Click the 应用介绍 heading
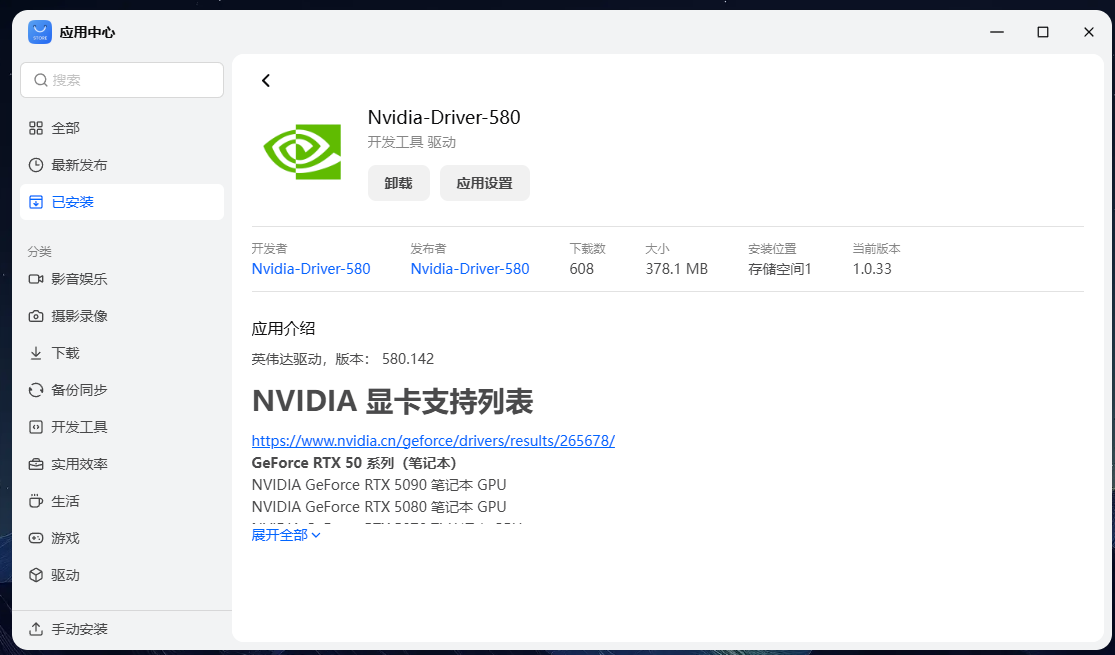 click(283, 329)
